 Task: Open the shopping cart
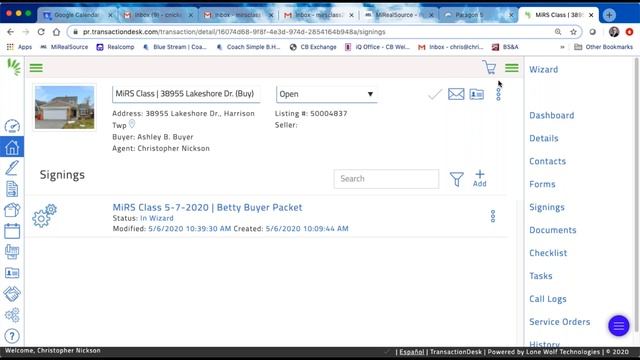[489, 67]
